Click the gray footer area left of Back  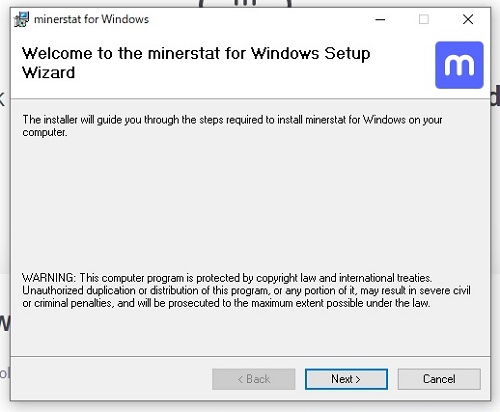click(110, 379)
